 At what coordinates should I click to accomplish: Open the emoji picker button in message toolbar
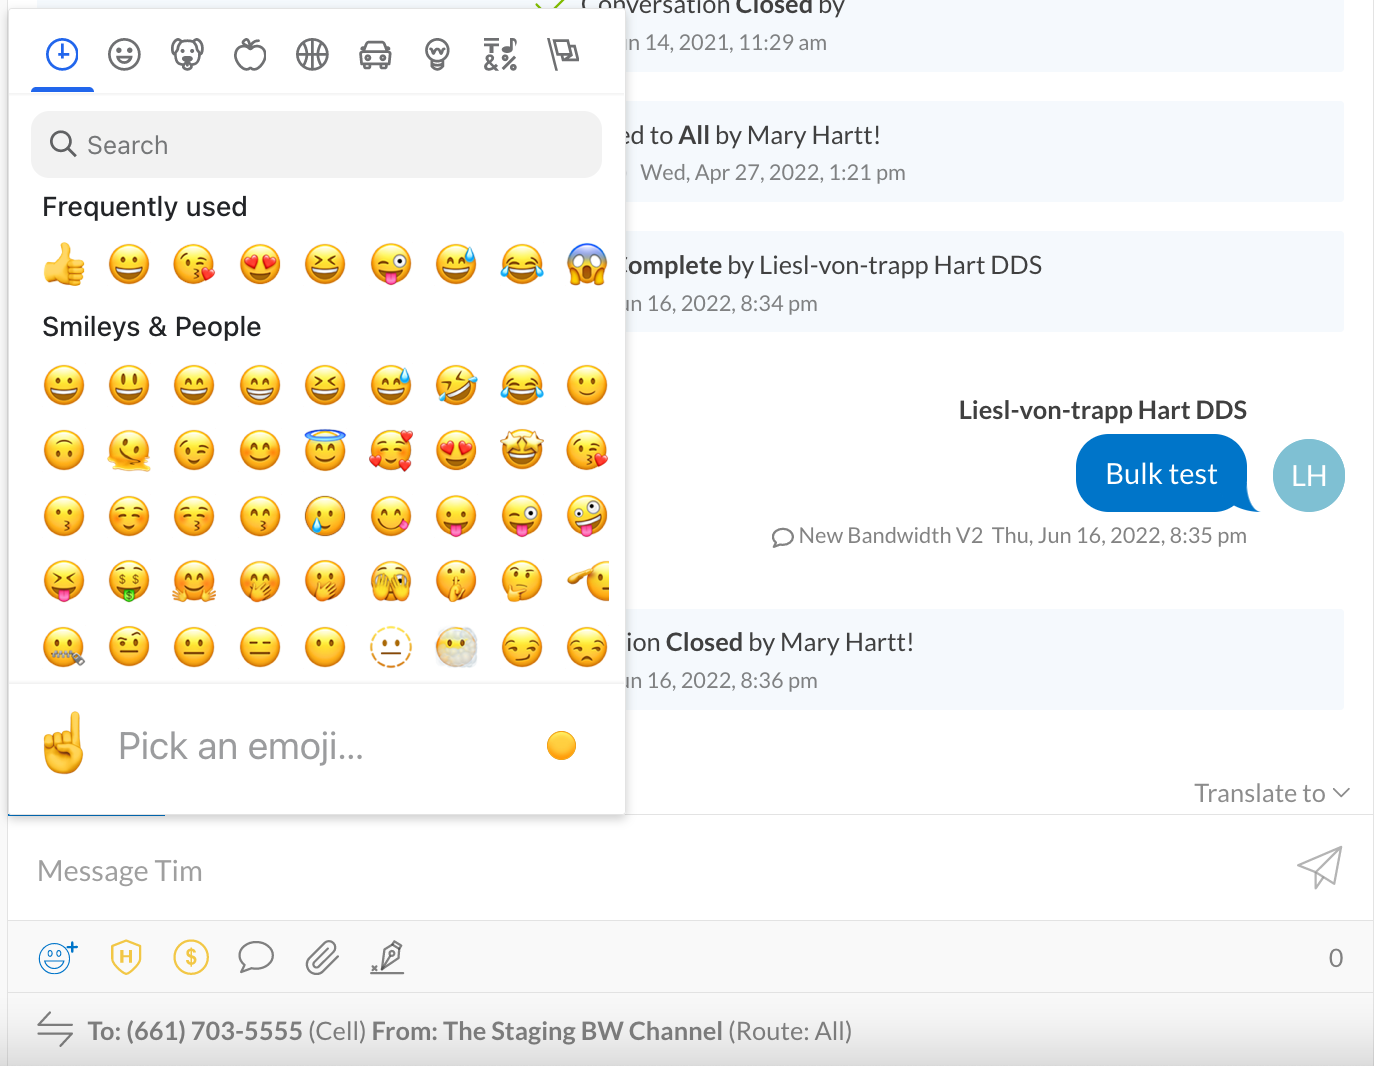coord(57,958)
